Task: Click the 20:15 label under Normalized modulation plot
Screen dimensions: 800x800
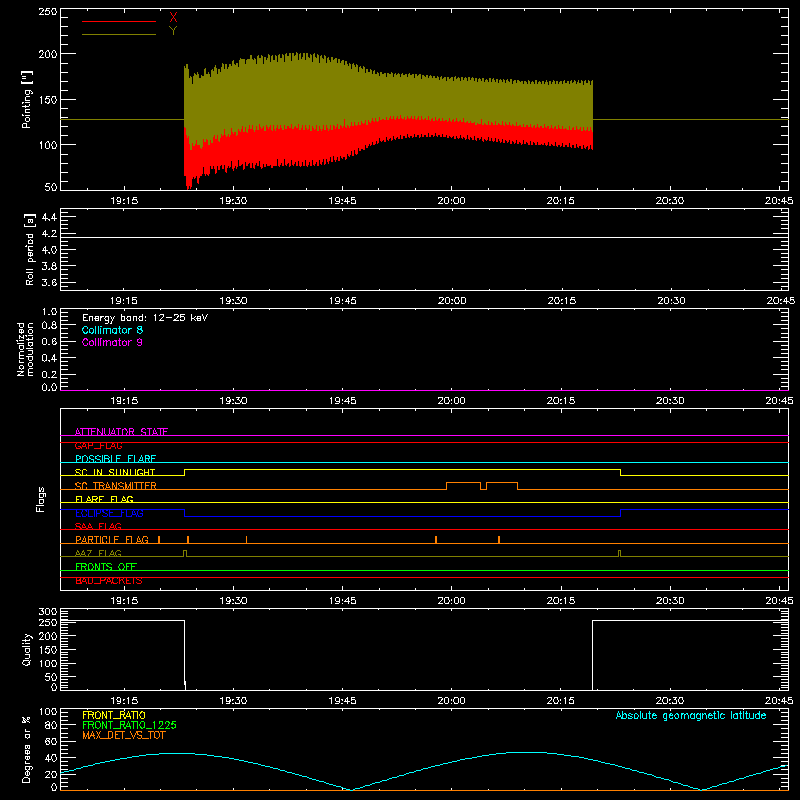Action: tap(561, 401)
